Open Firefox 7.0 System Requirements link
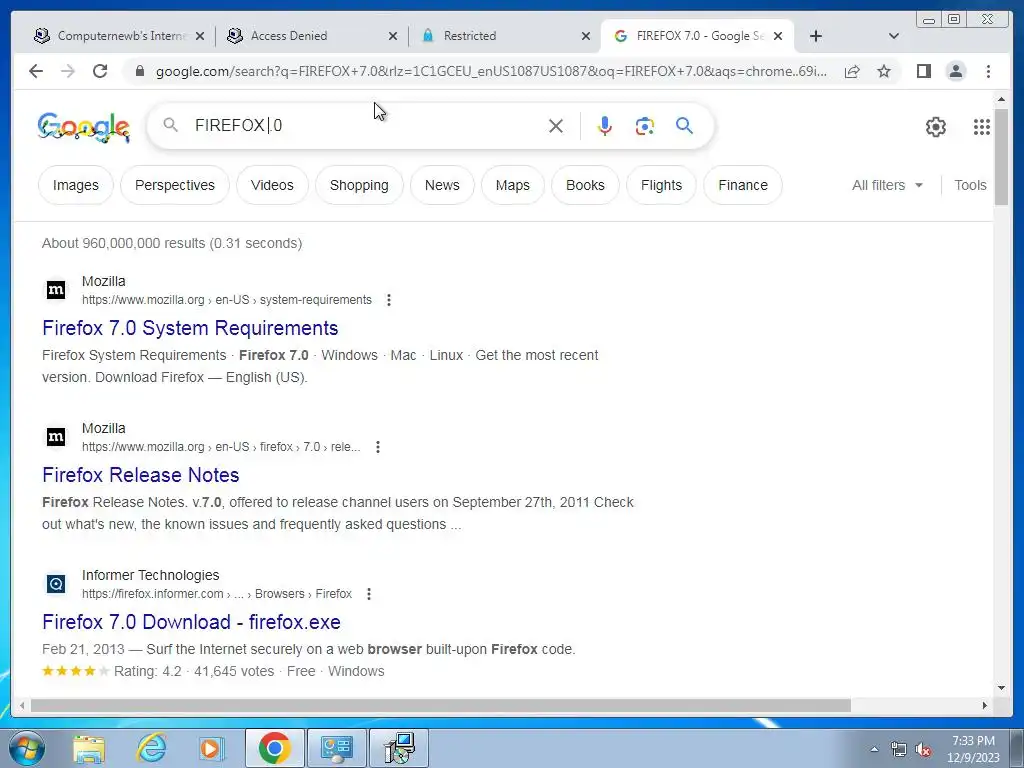1024x768 pixels. [x=190, y=328]
